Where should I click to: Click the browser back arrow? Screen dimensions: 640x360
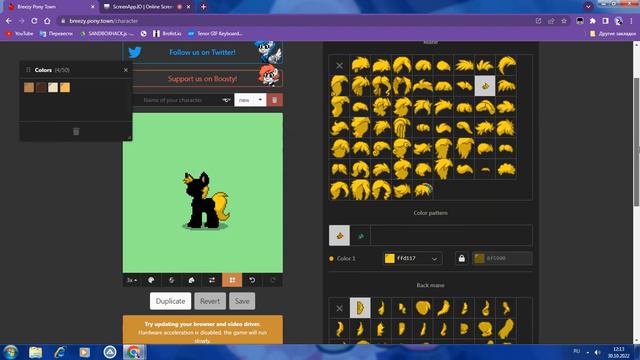point(9,21)
